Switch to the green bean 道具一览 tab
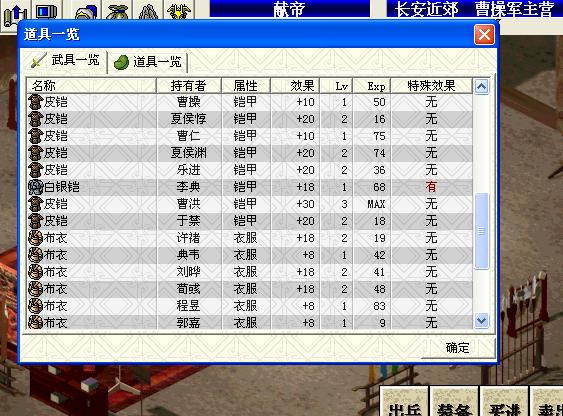 coord(148,62)
